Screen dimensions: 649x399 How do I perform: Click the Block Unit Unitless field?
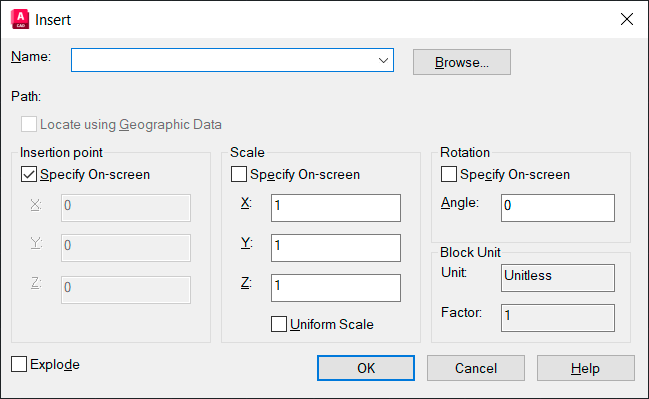tap(558, 278)
